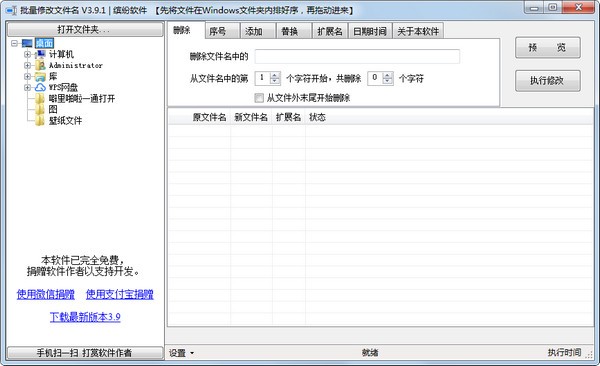Increase the delete character count
Image resolution: width=600 pixels, height=366 pixels.
click(x=388, y=75)
